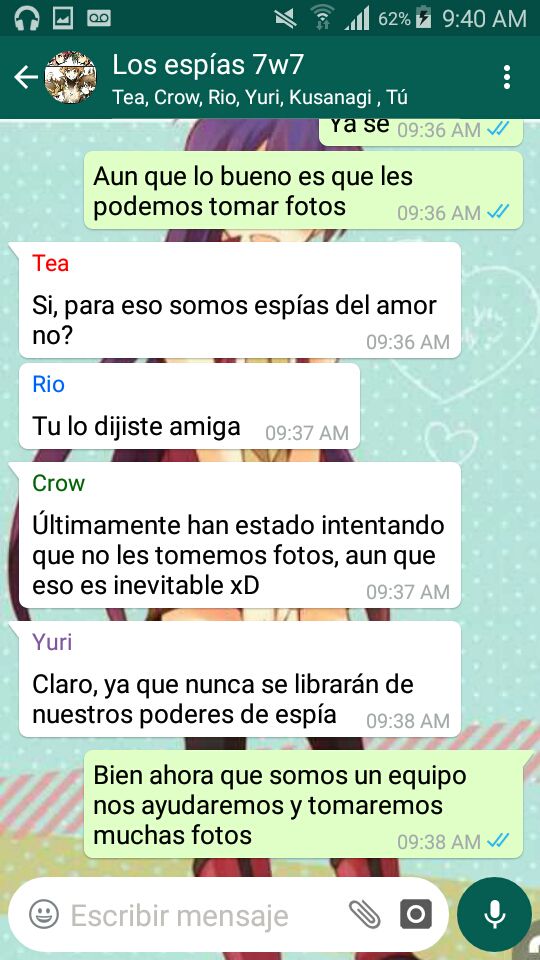Tap the battery indicator in status bar
Image resolution: width=540 pixels, height=960 pixels.
(423, 18)
